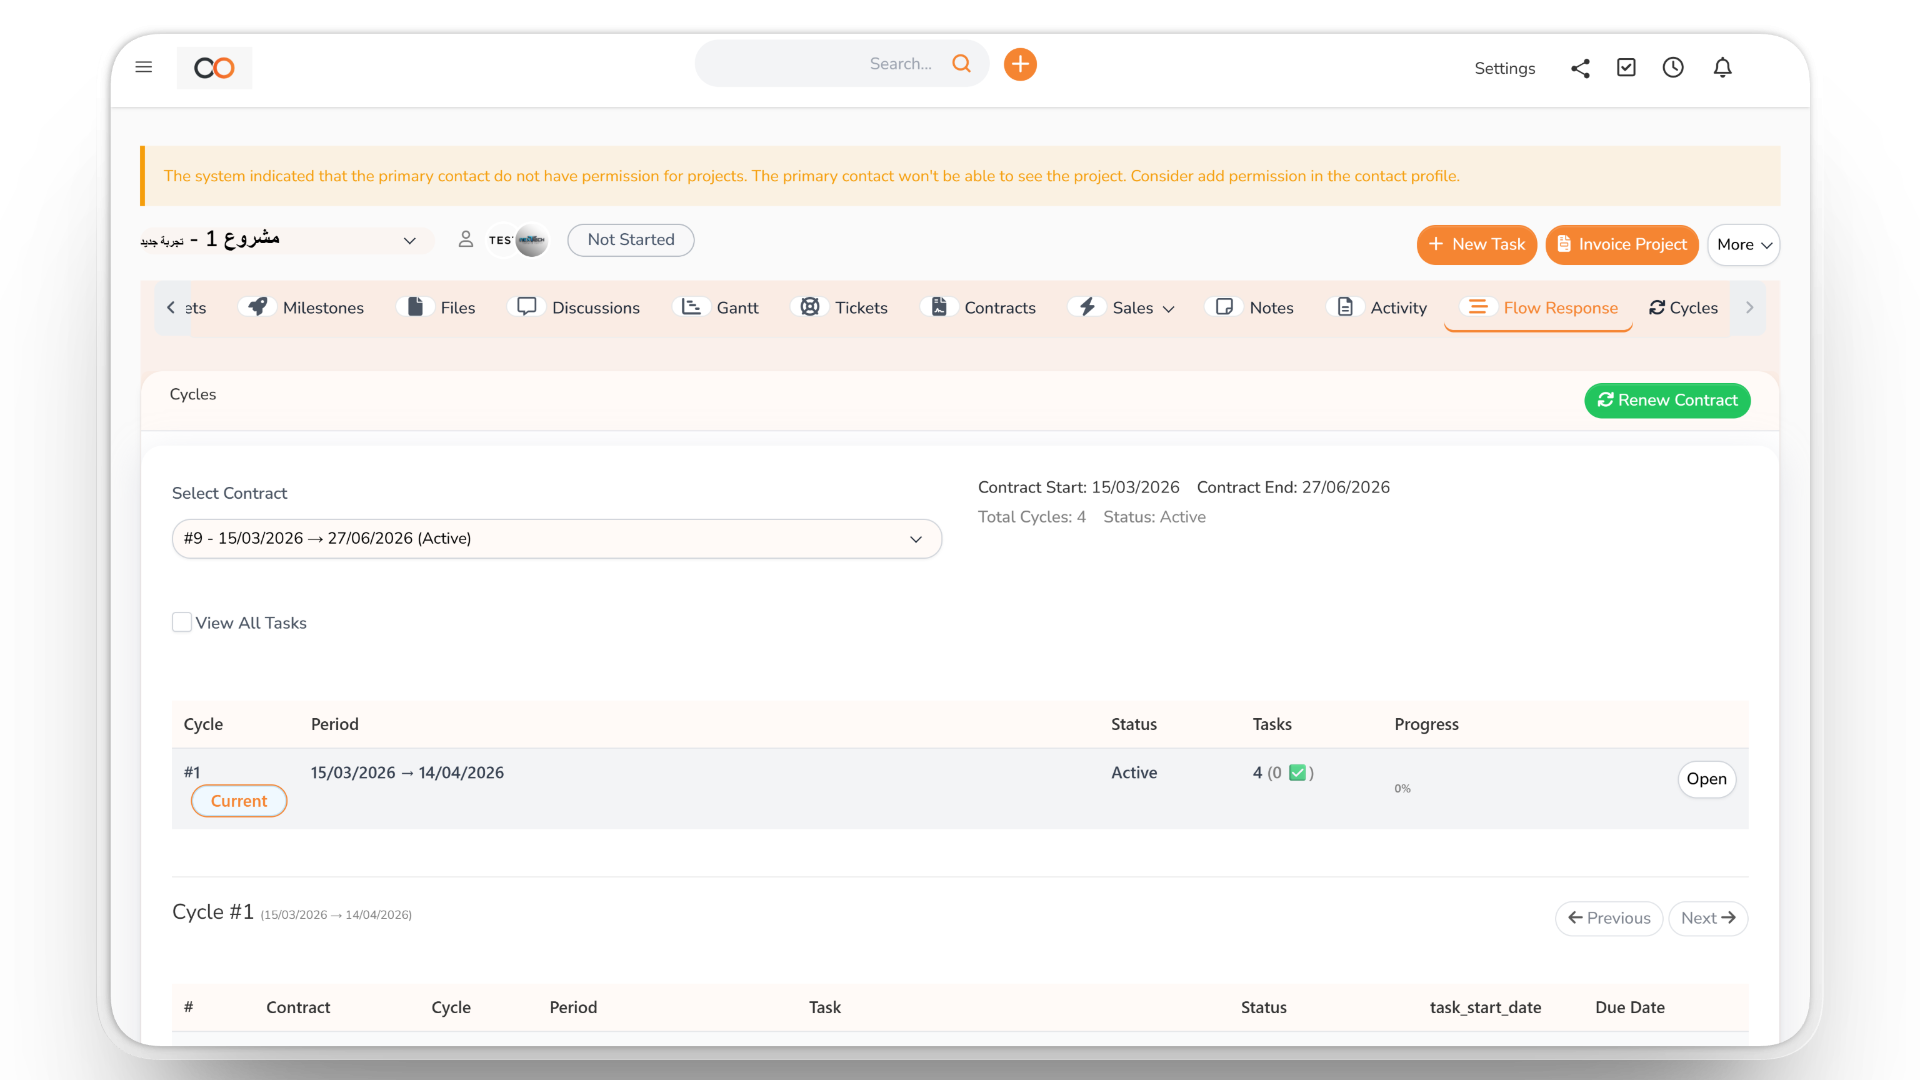This screenshot has height=1080, width=1920.
Task: Click the orange plus button to create new item
Action: click(1020, 63)
